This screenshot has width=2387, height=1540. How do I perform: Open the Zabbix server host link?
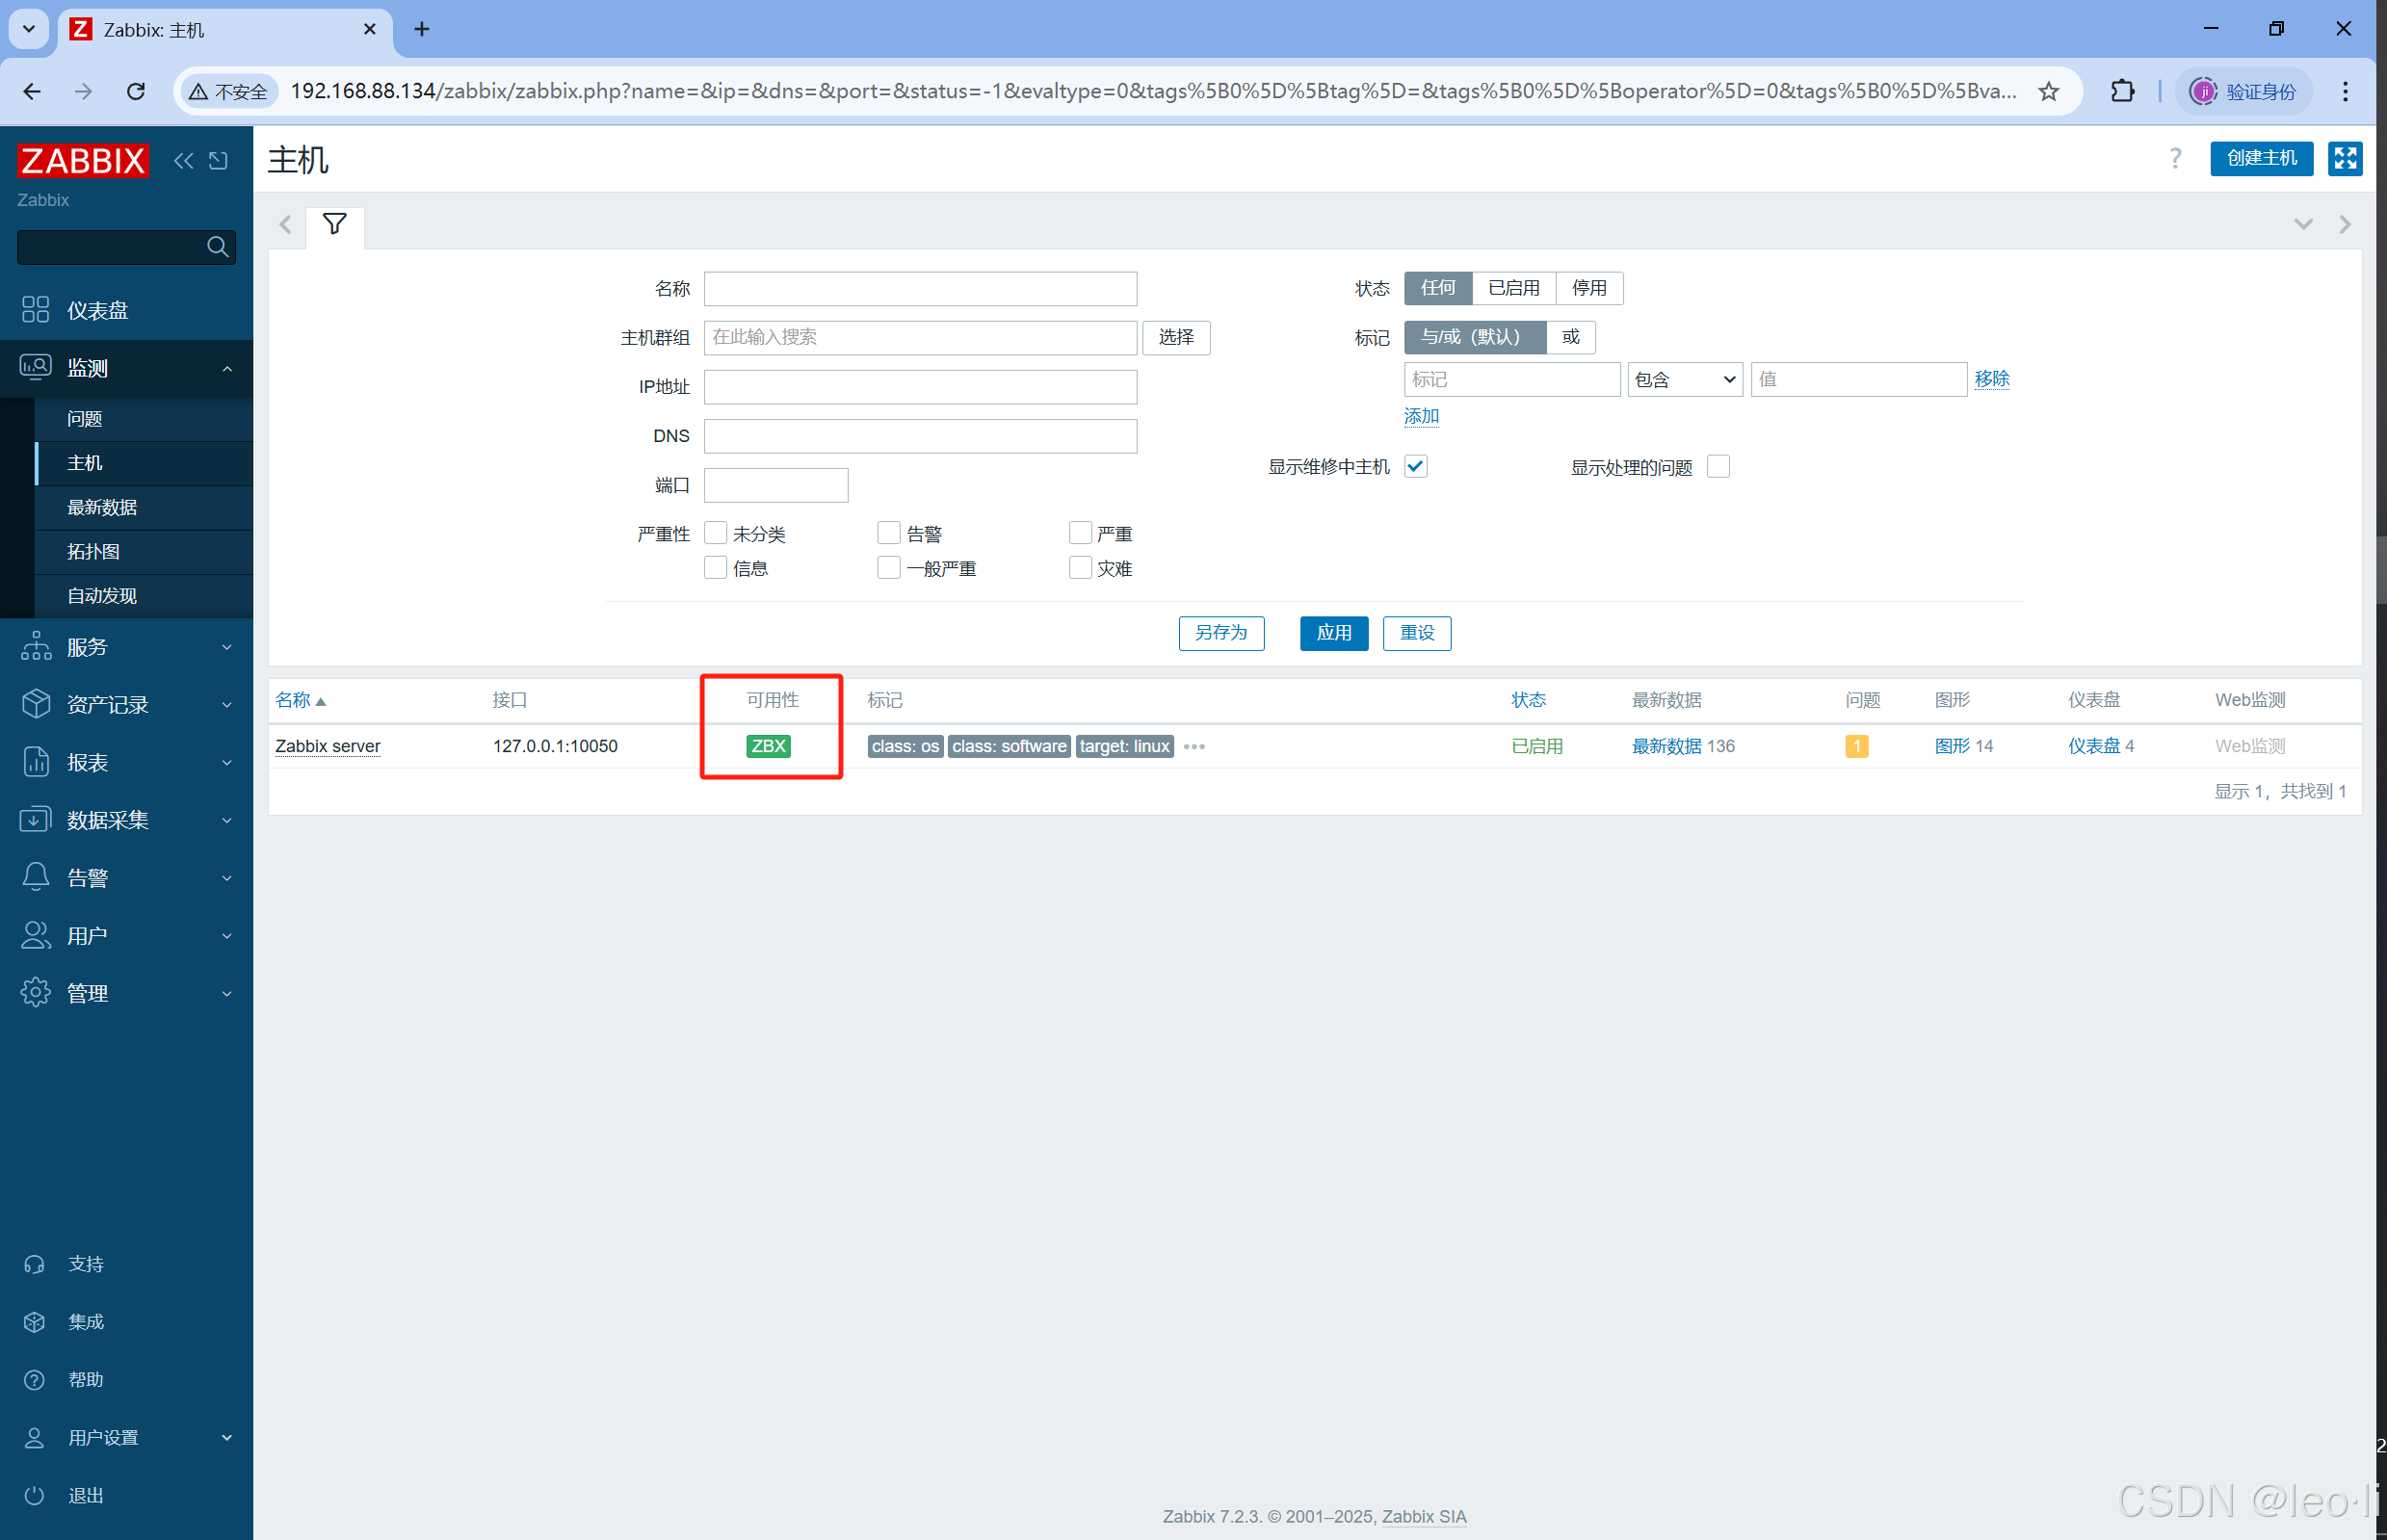click(327, 746)
